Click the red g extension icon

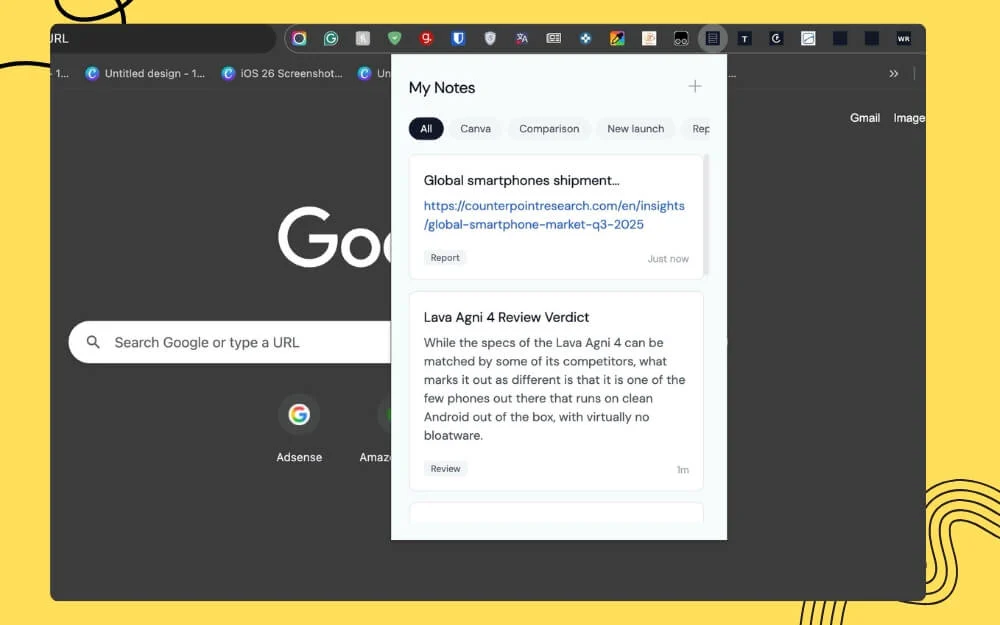click(426, 37)
